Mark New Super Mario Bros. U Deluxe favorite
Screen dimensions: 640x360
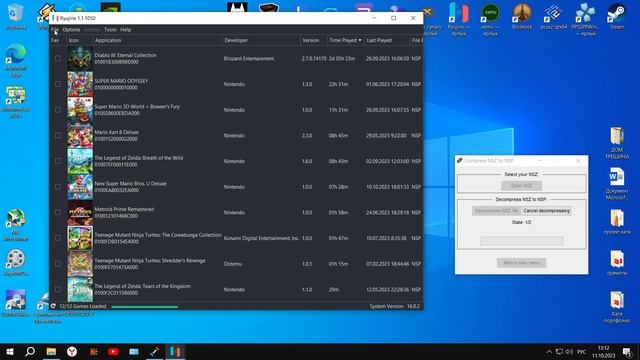pos(58,187)
